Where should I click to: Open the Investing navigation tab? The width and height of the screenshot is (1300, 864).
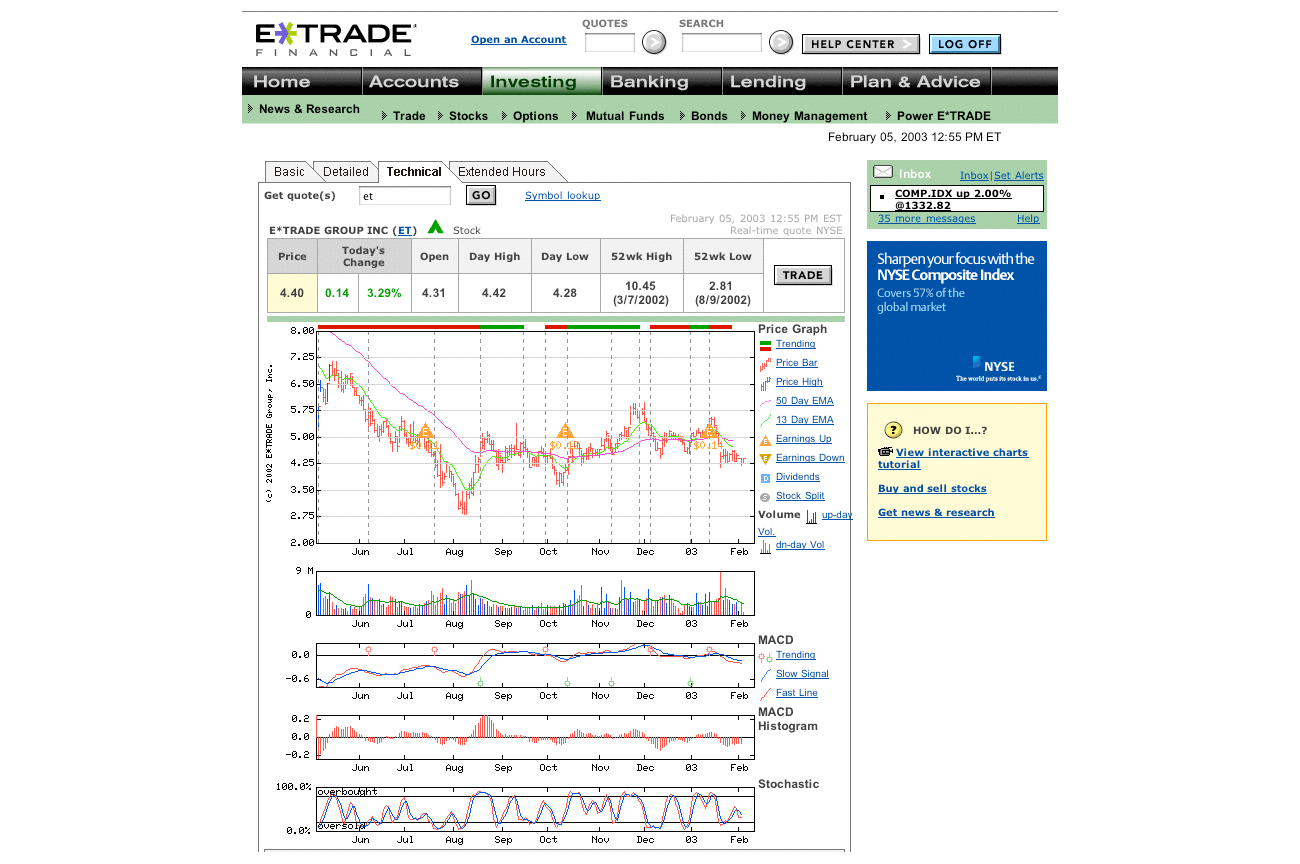(541, 82)
